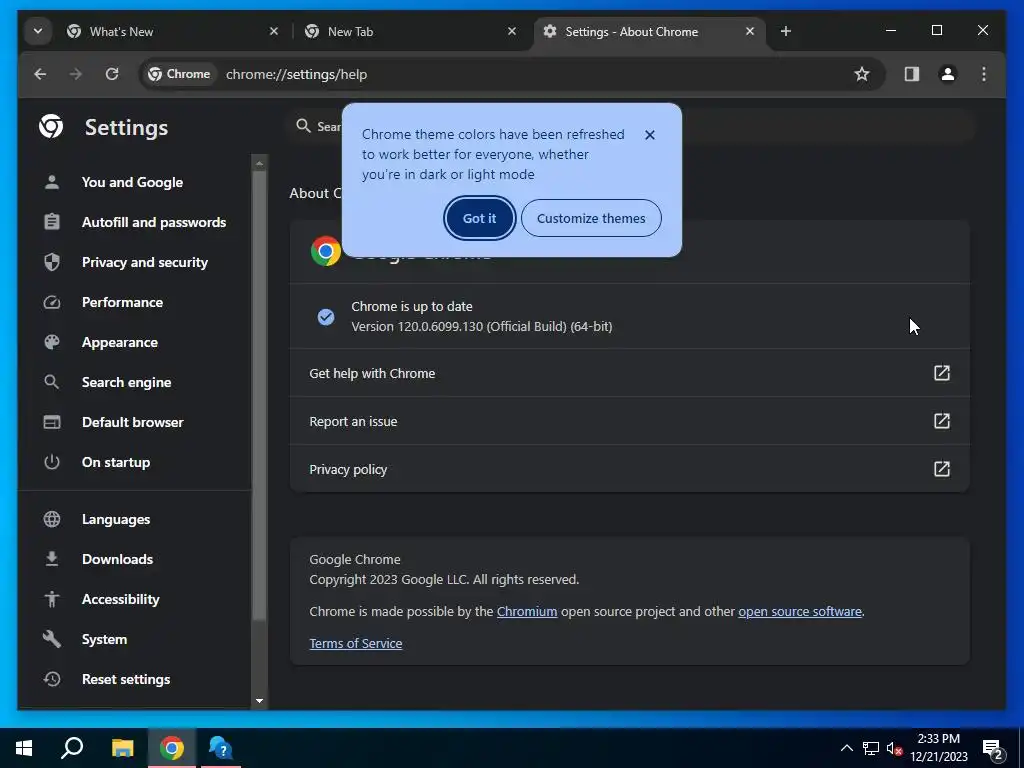This screenshot has width=1024, height=768.
Task: Open Search engine settings
Action: (134, 382)
